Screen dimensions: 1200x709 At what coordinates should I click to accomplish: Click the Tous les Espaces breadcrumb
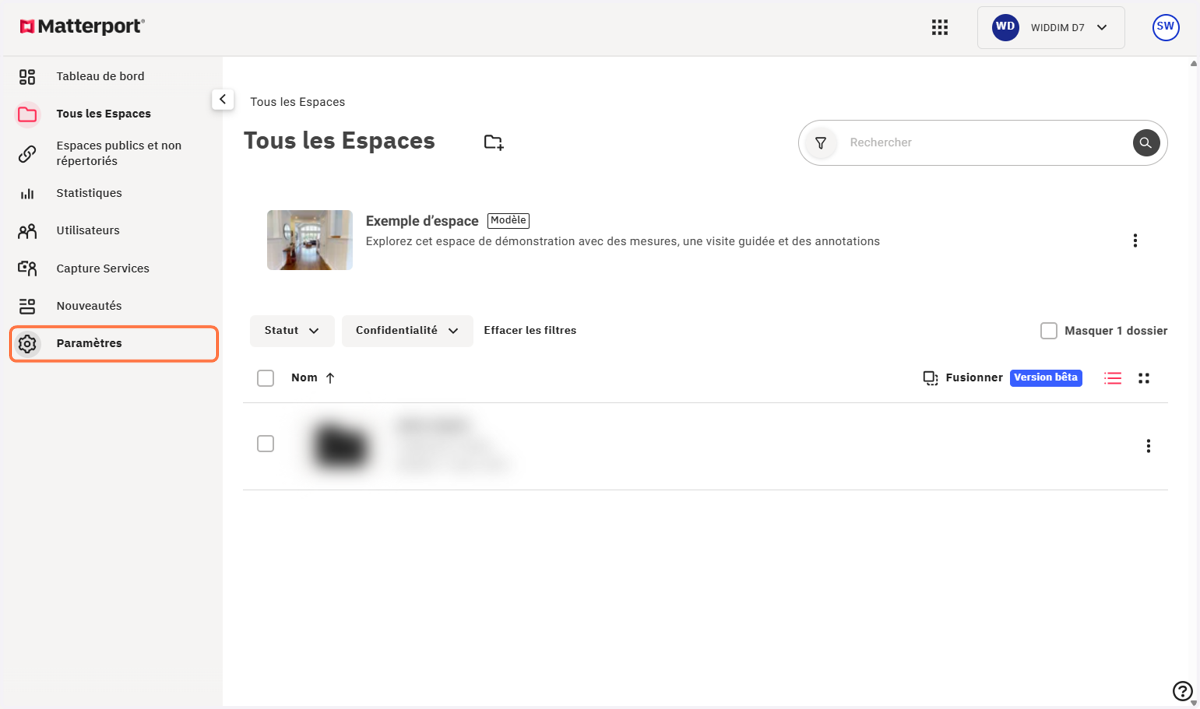(298, 102)
